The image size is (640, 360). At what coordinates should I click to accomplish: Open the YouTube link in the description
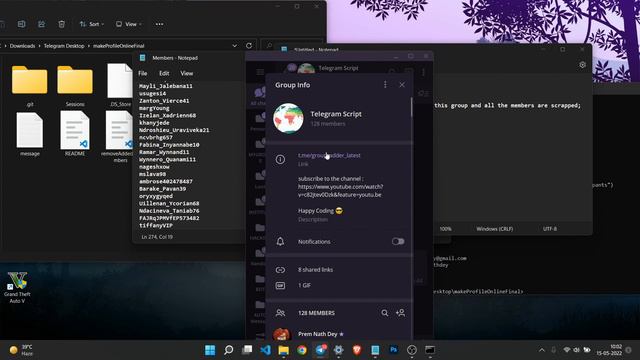340,191
